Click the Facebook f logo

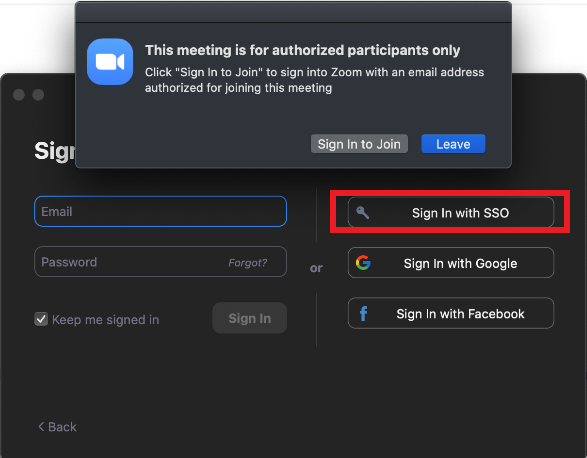pyautogui.click(x=363, y=313)
